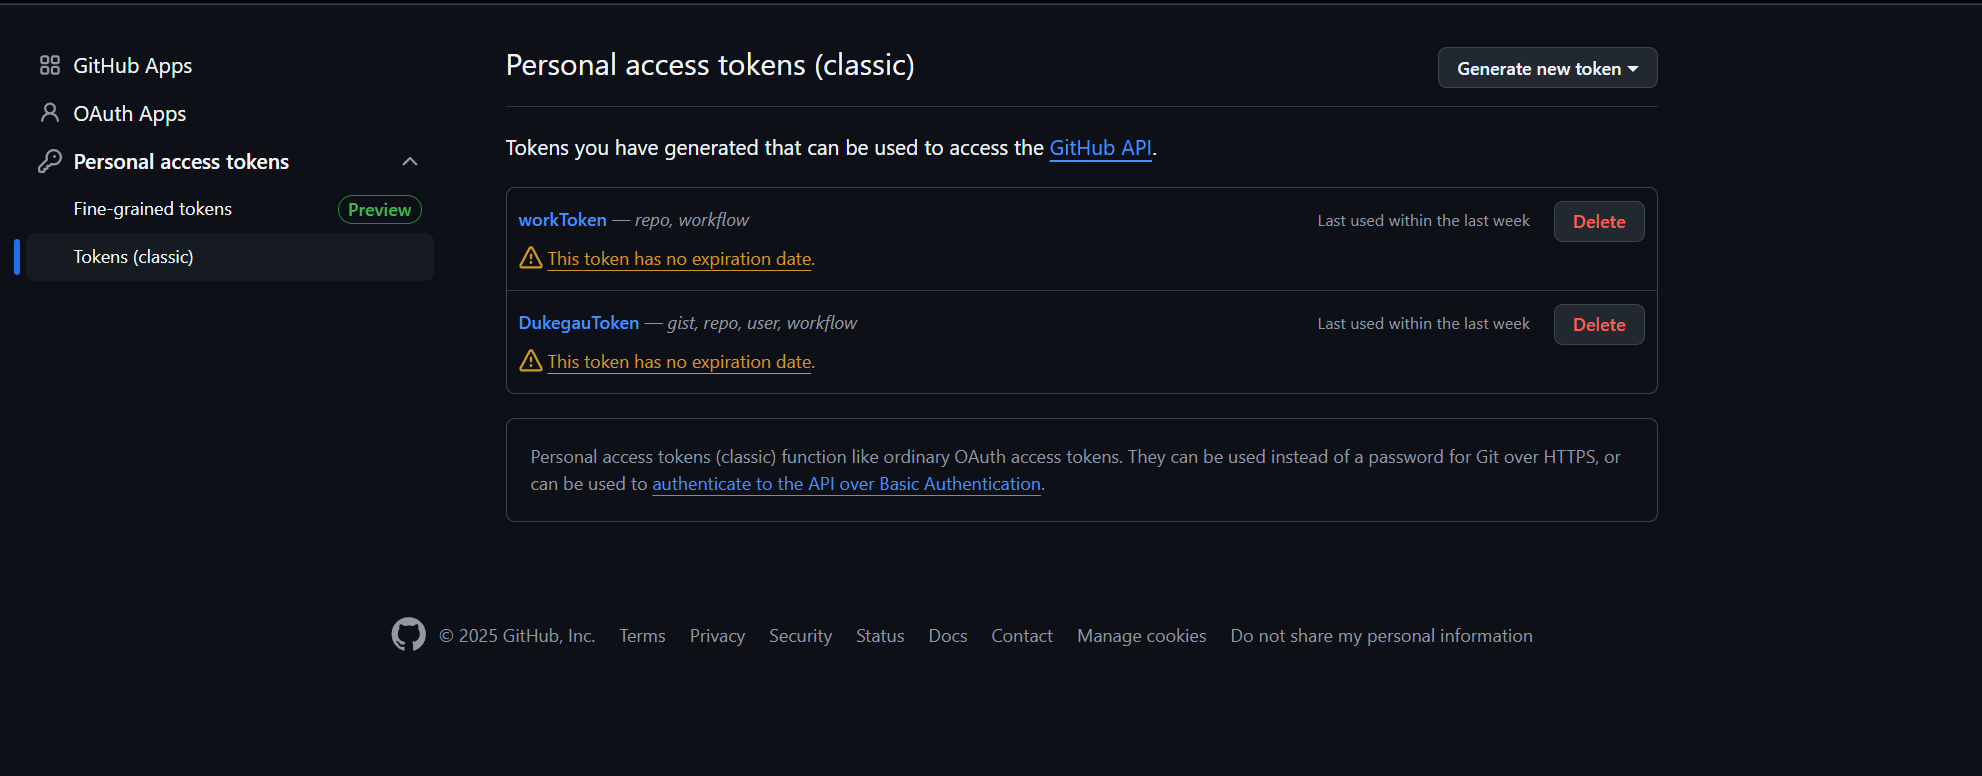Collapse the Personal access tokens section
The width and height of the screenshot is (1982, 776).
click(409, 161)
